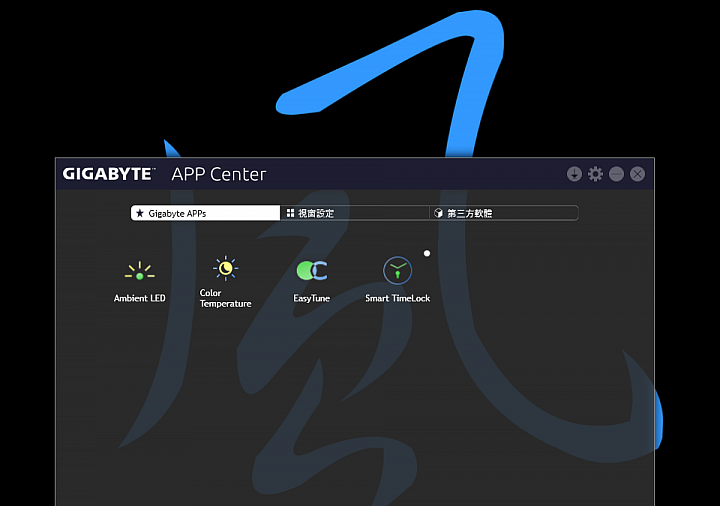Minimize the APP Center window

tap(616, 174)
